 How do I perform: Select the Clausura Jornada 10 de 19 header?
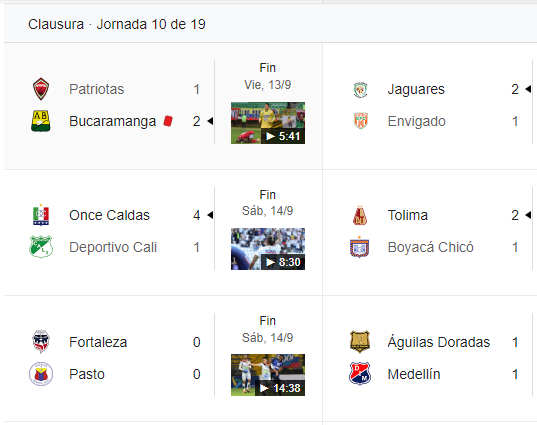click(116, 24)
